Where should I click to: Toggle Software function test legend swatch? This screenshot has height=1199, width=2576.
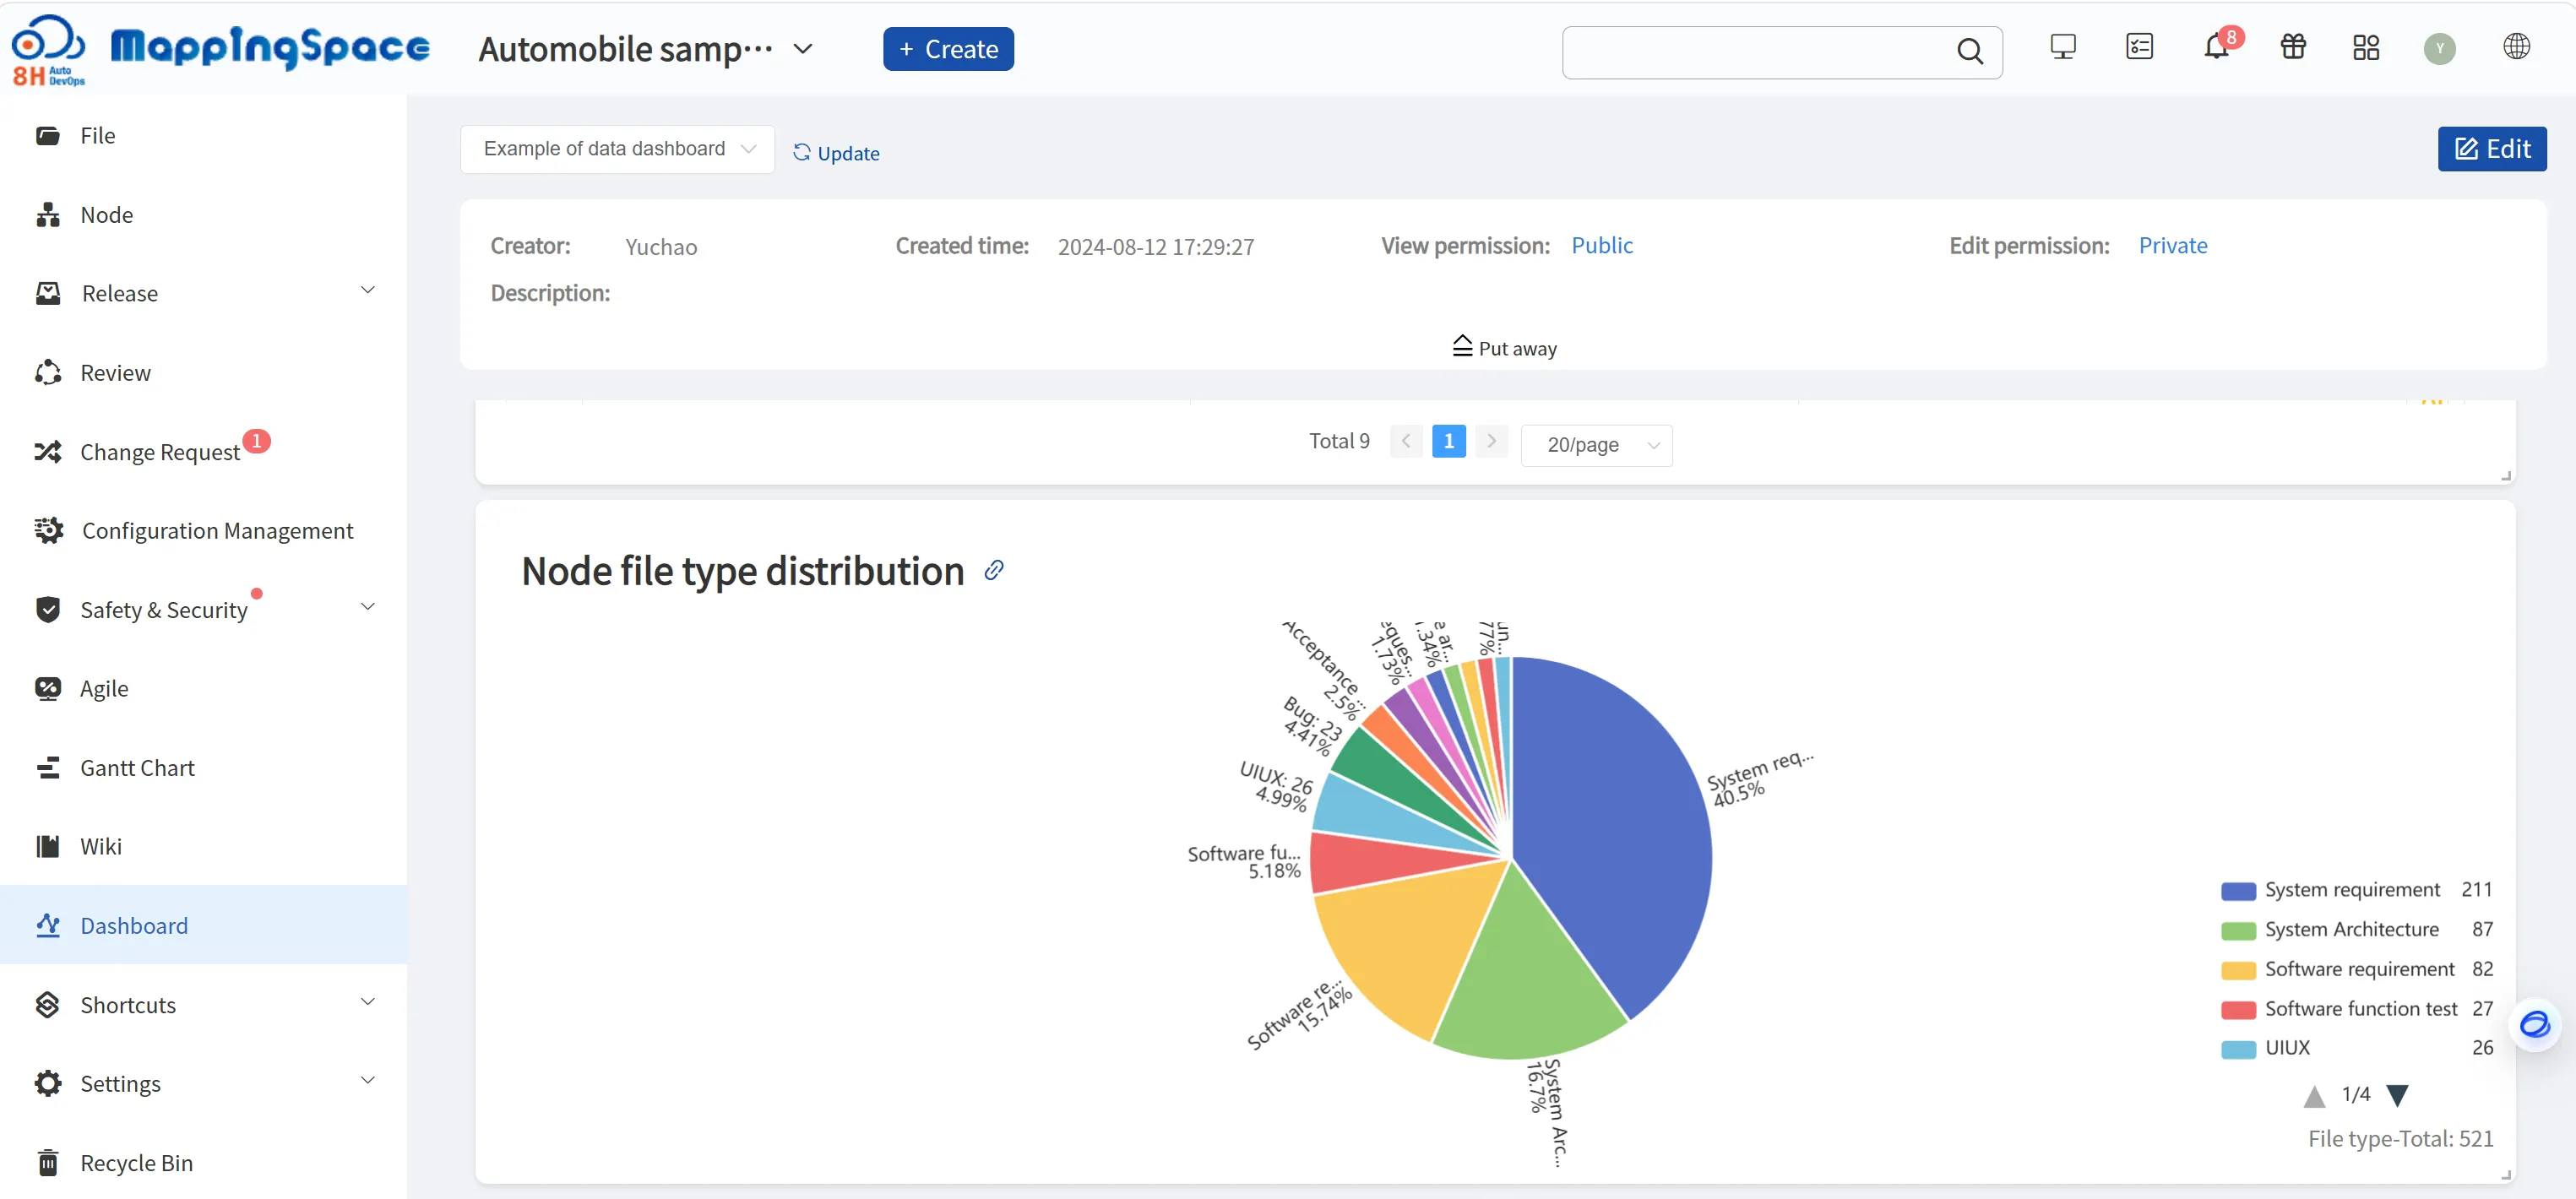pos(2238,1010)
